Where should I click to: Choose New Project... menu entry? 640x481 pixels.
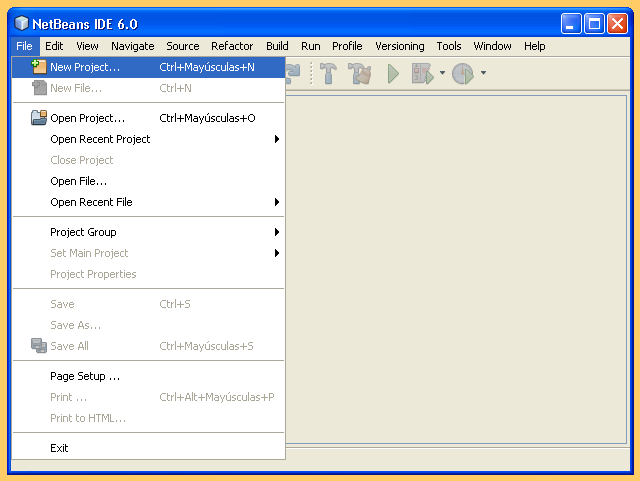click(148, 67)
